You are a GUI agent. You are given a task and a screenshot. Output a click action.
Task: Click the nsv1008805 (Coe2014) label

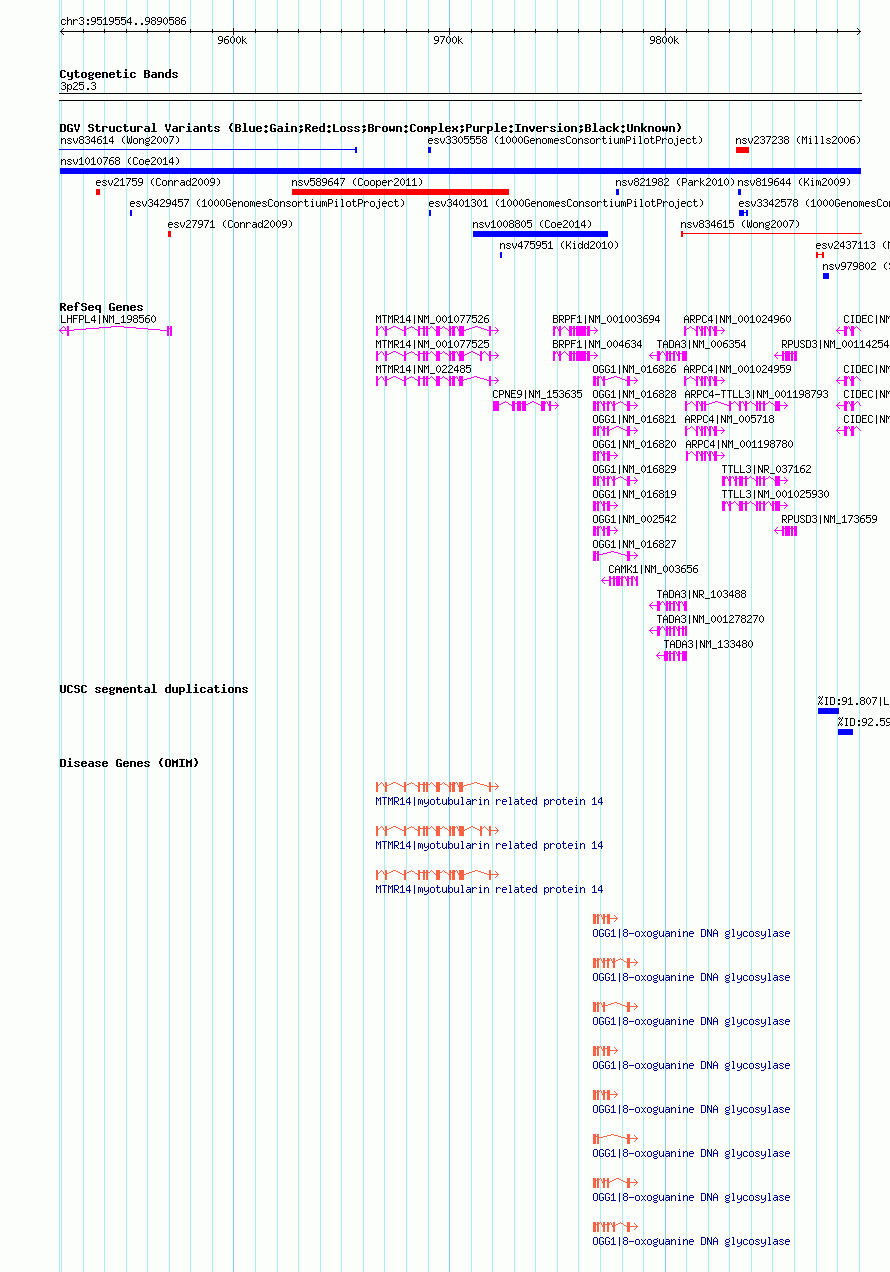pos(532,225)
